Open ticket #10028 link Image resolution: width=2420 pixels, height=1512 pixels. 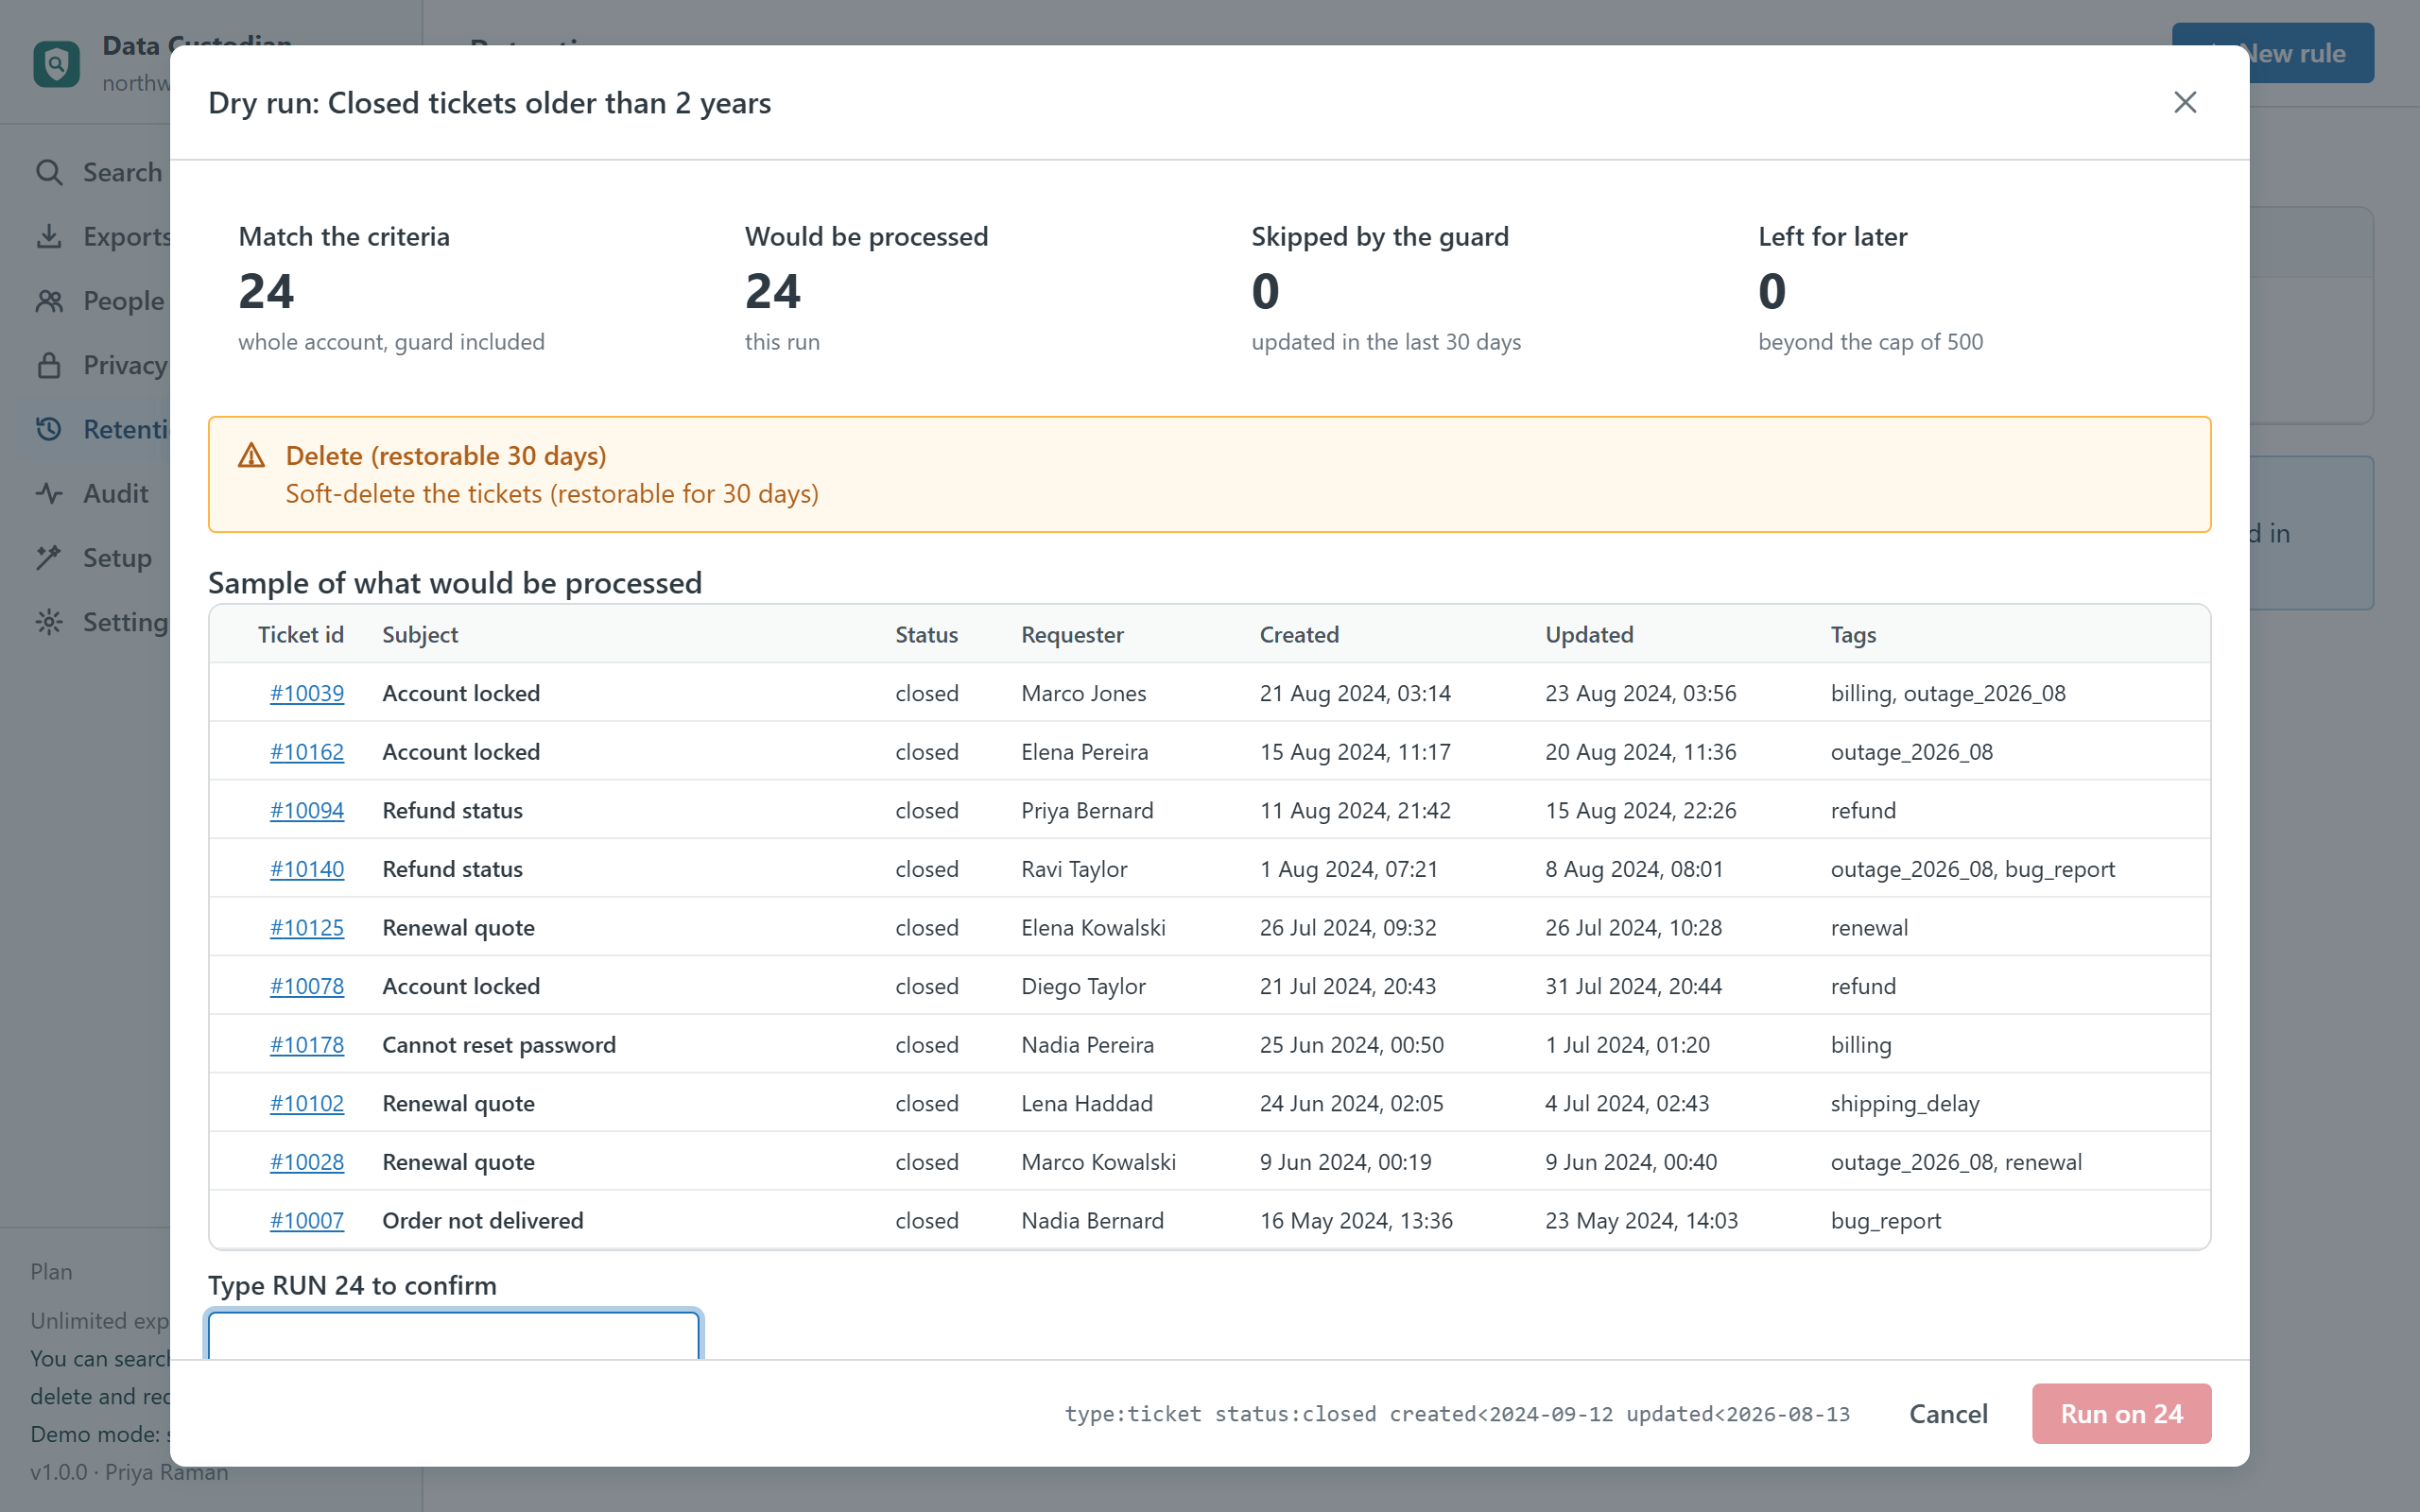[x=306, y=1162]
